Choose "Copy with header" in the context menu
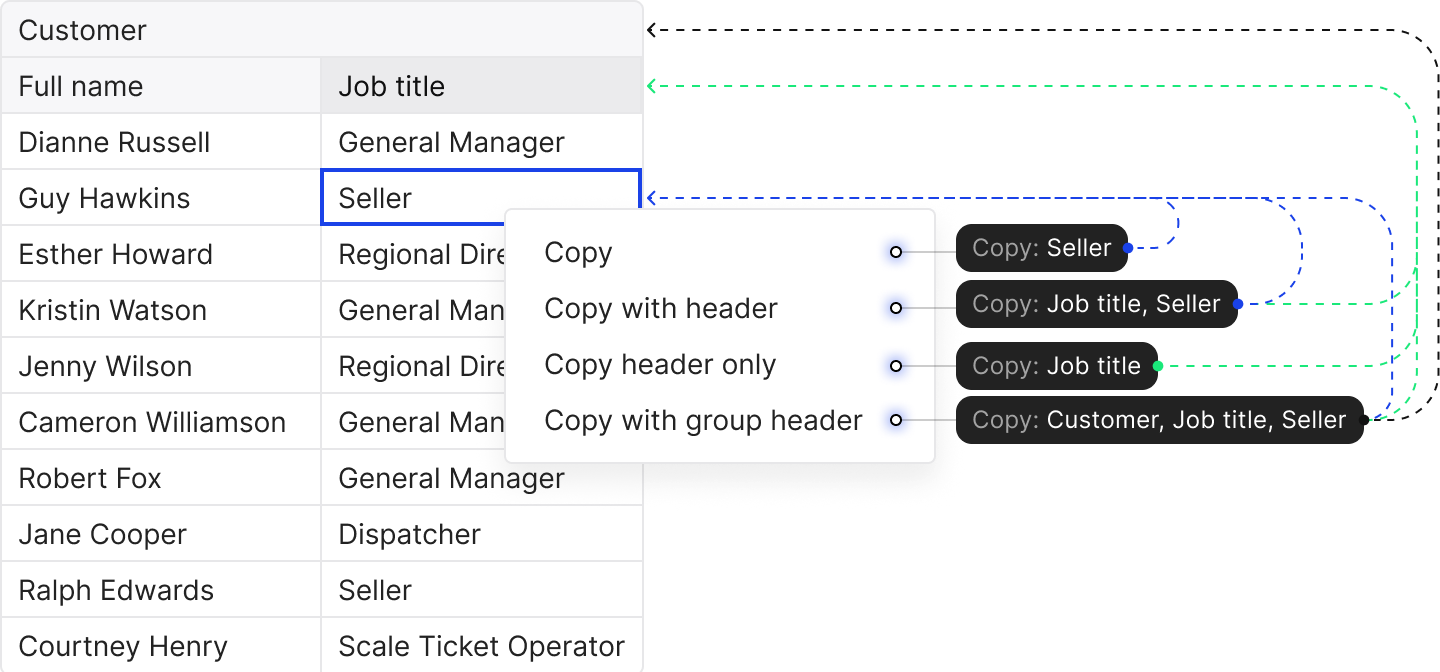The width and height of the screenshot is (1440, 672). pyautogui.click(x=660, y=308)
